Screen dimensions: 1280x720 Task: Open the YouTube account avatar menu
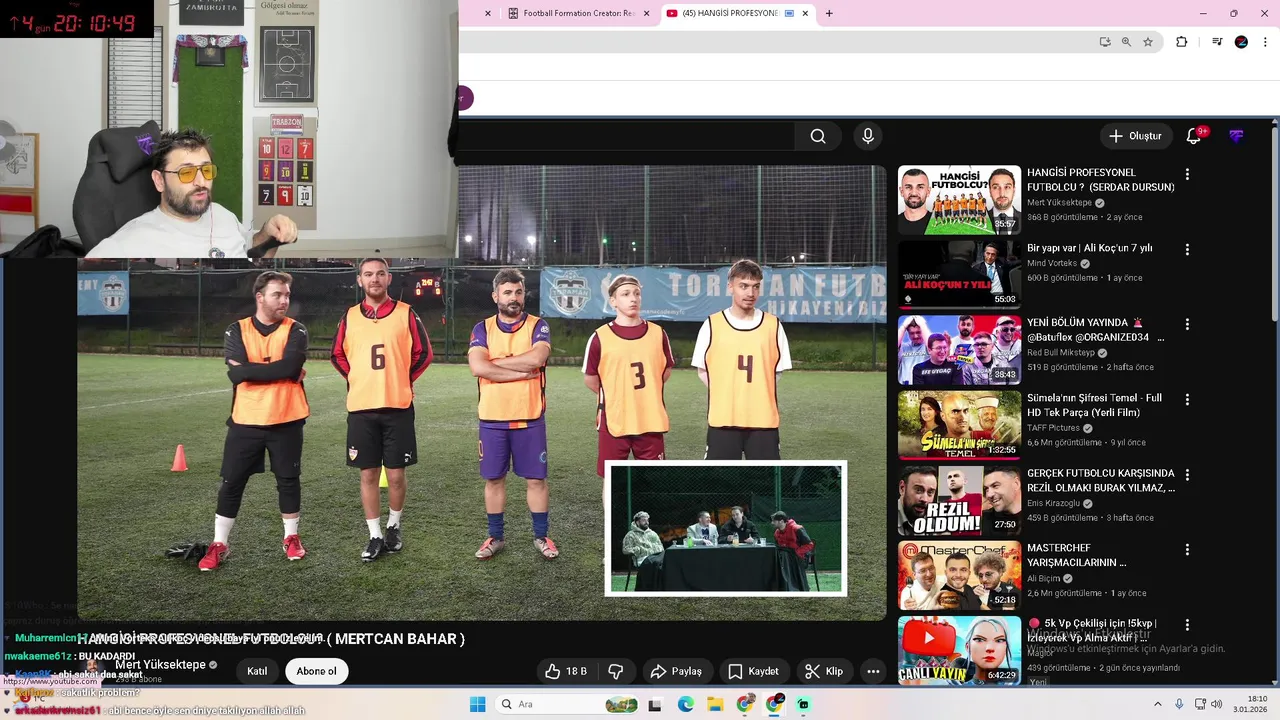(1236, 136)
